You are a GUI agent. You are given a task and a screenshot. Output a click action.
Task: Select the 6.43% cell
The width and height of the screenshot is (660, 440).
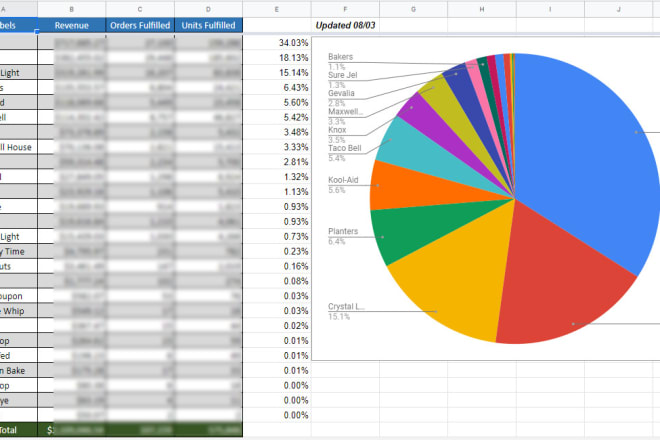tap(277, 87)
